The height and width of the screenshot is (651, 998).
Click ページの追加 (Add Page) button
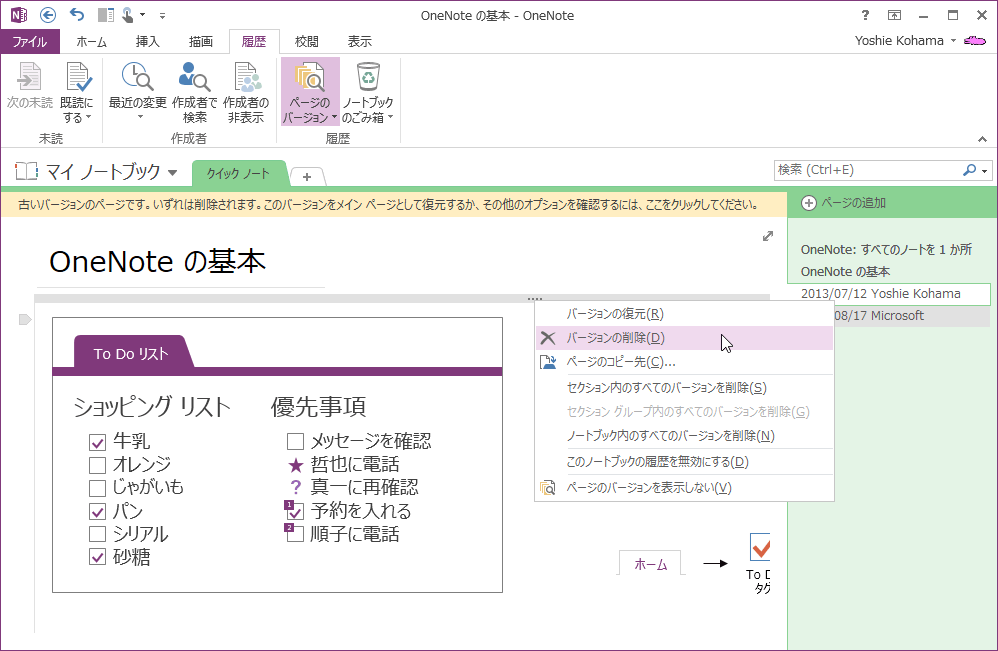point(843,203)
